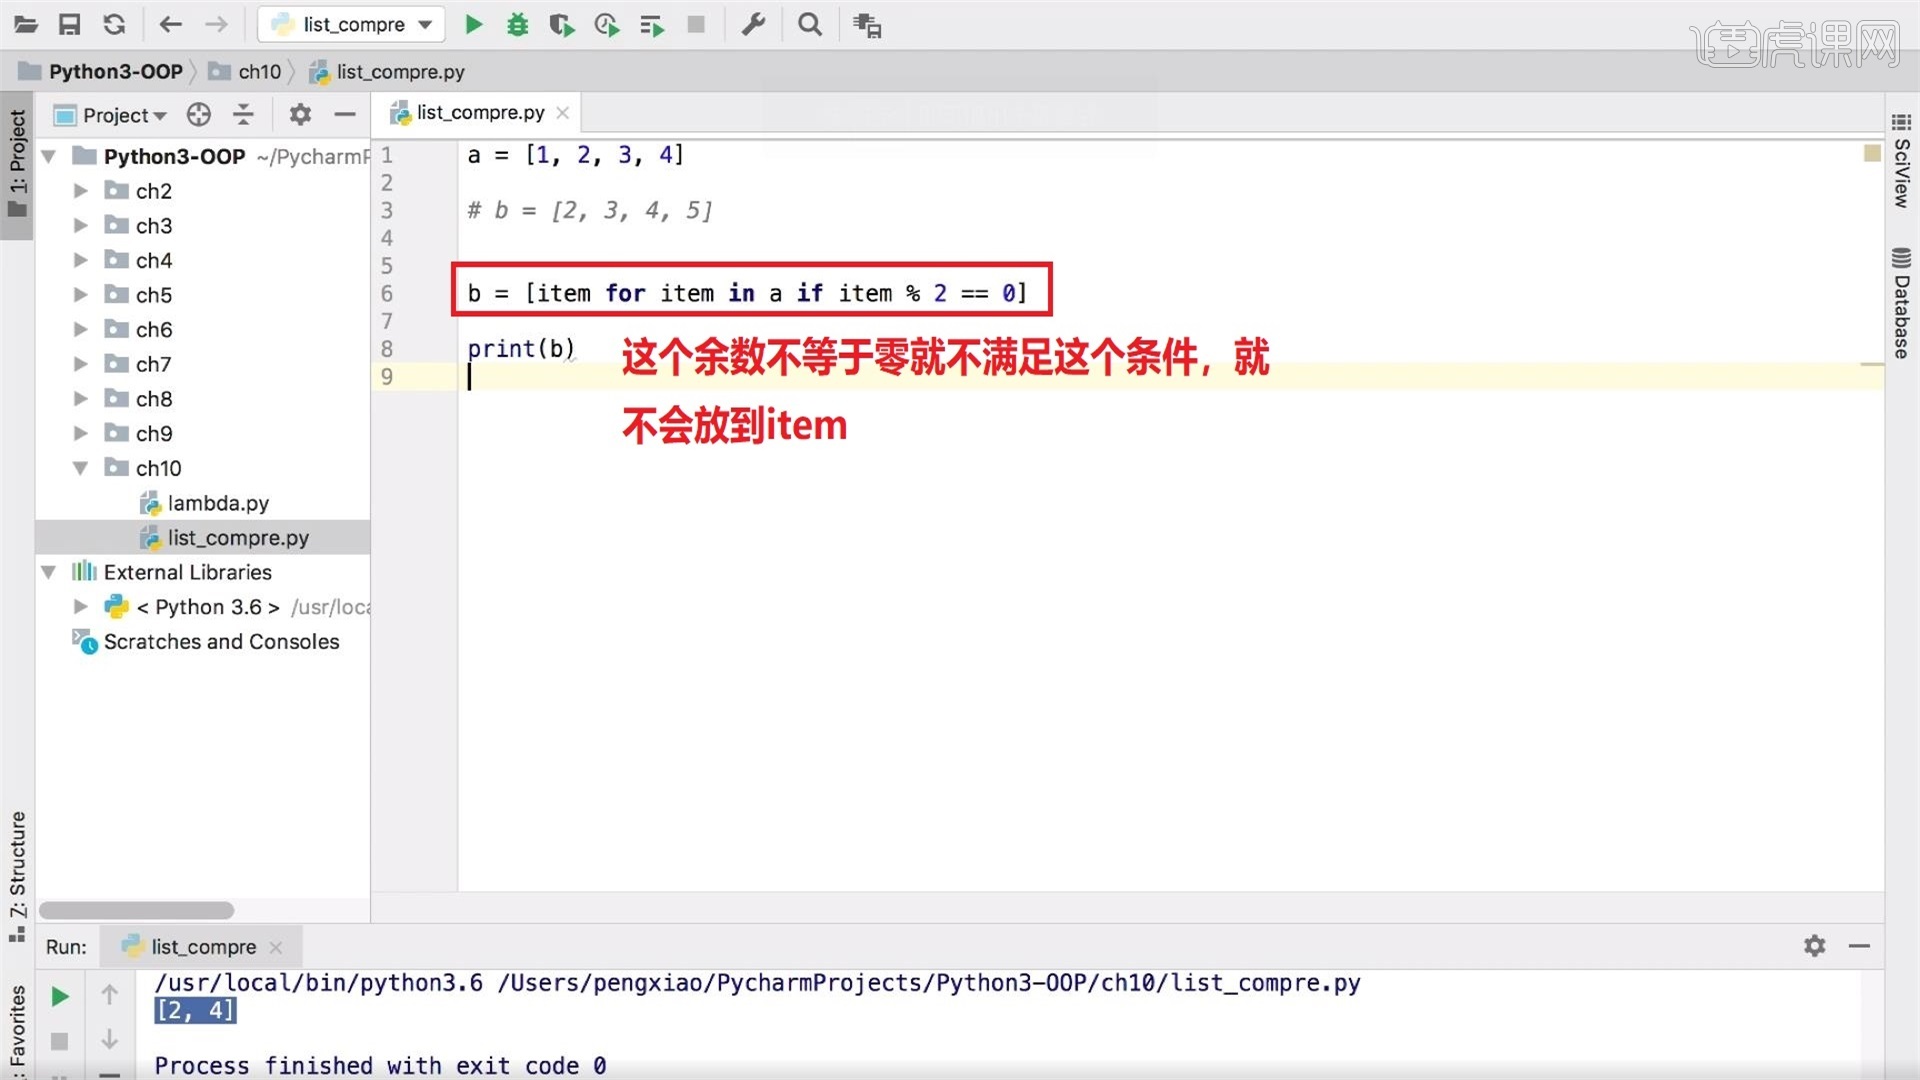
Task: Click Run with Coverage icon
Action: coord(561,25)
